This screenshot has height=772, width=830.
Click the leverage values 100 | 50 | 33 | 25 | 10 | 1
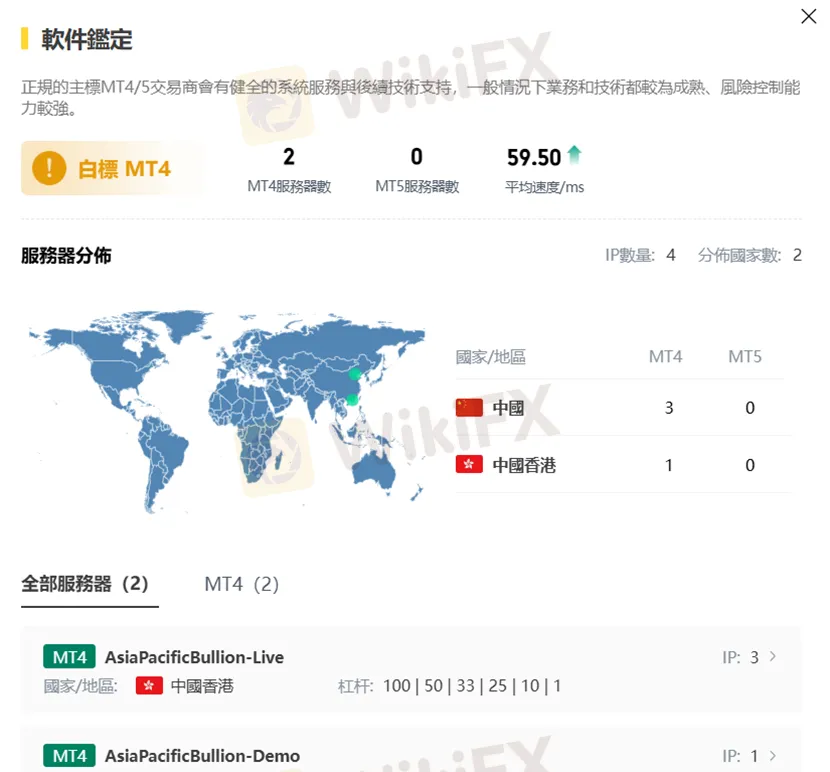pyautogui.click(x=472, y=686)
